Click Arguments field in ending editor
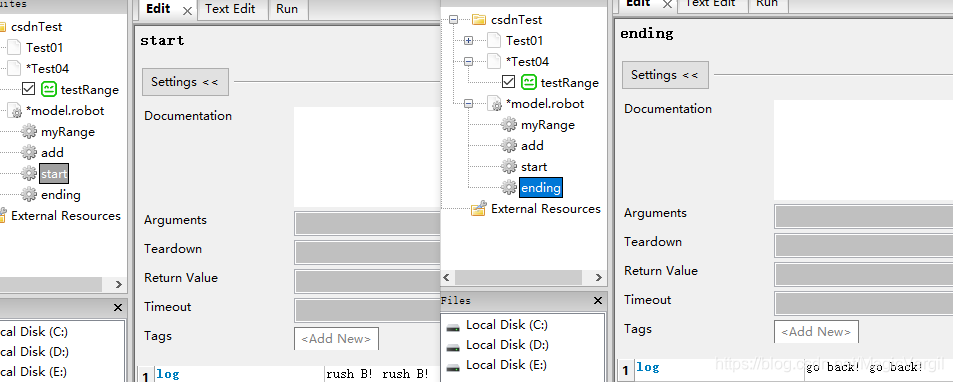This screenshot has height=382, width=953. (x=864, y=216)
